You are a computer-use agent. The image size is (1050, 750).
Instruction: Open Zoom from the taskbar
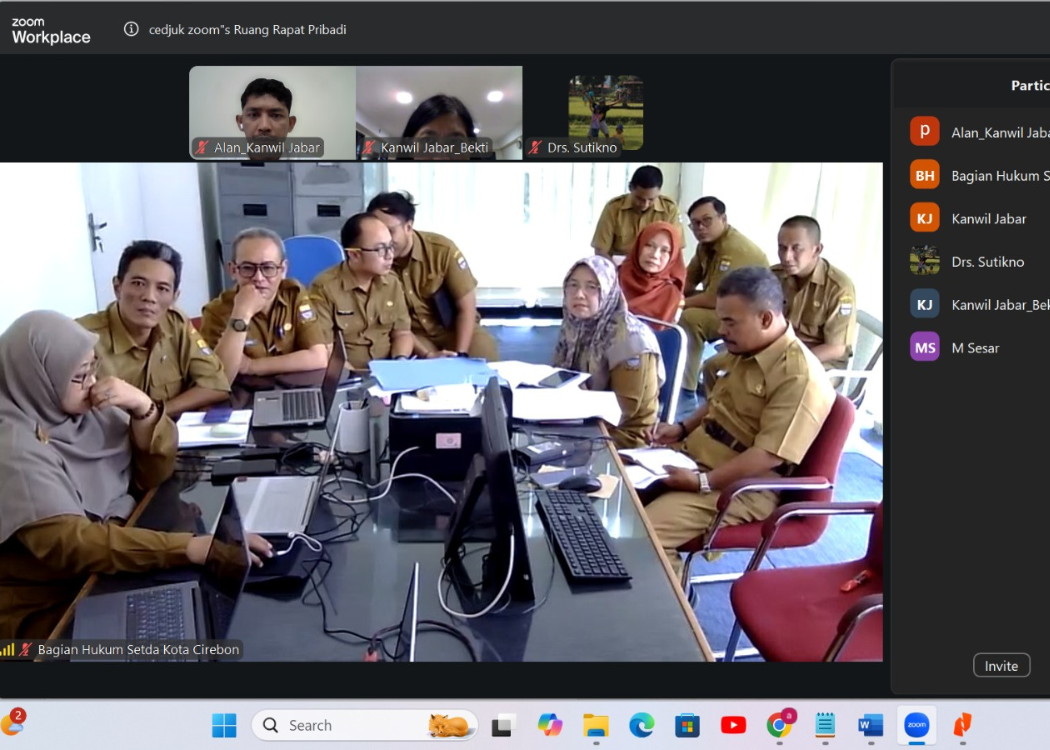(x=916, y=725)
